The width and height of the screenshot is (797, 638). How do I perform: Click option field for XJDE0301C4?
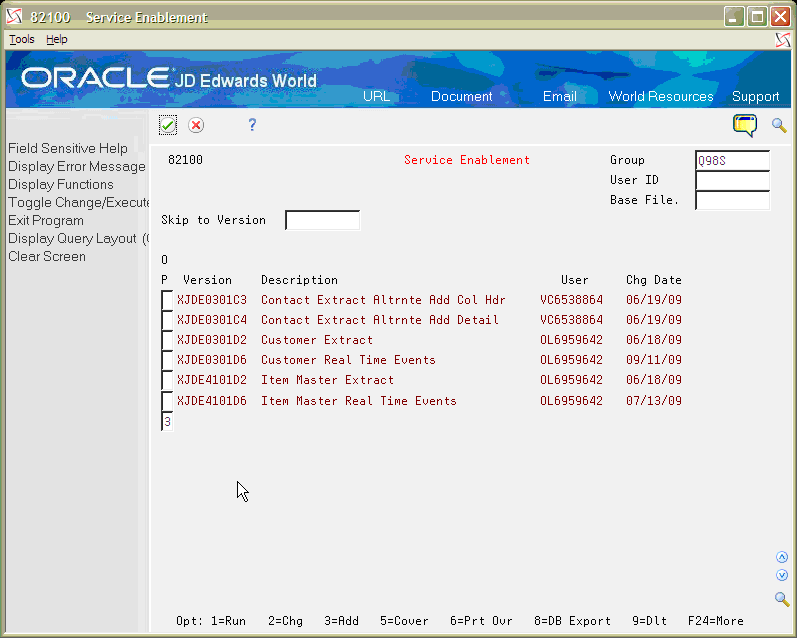pos(167,320)
